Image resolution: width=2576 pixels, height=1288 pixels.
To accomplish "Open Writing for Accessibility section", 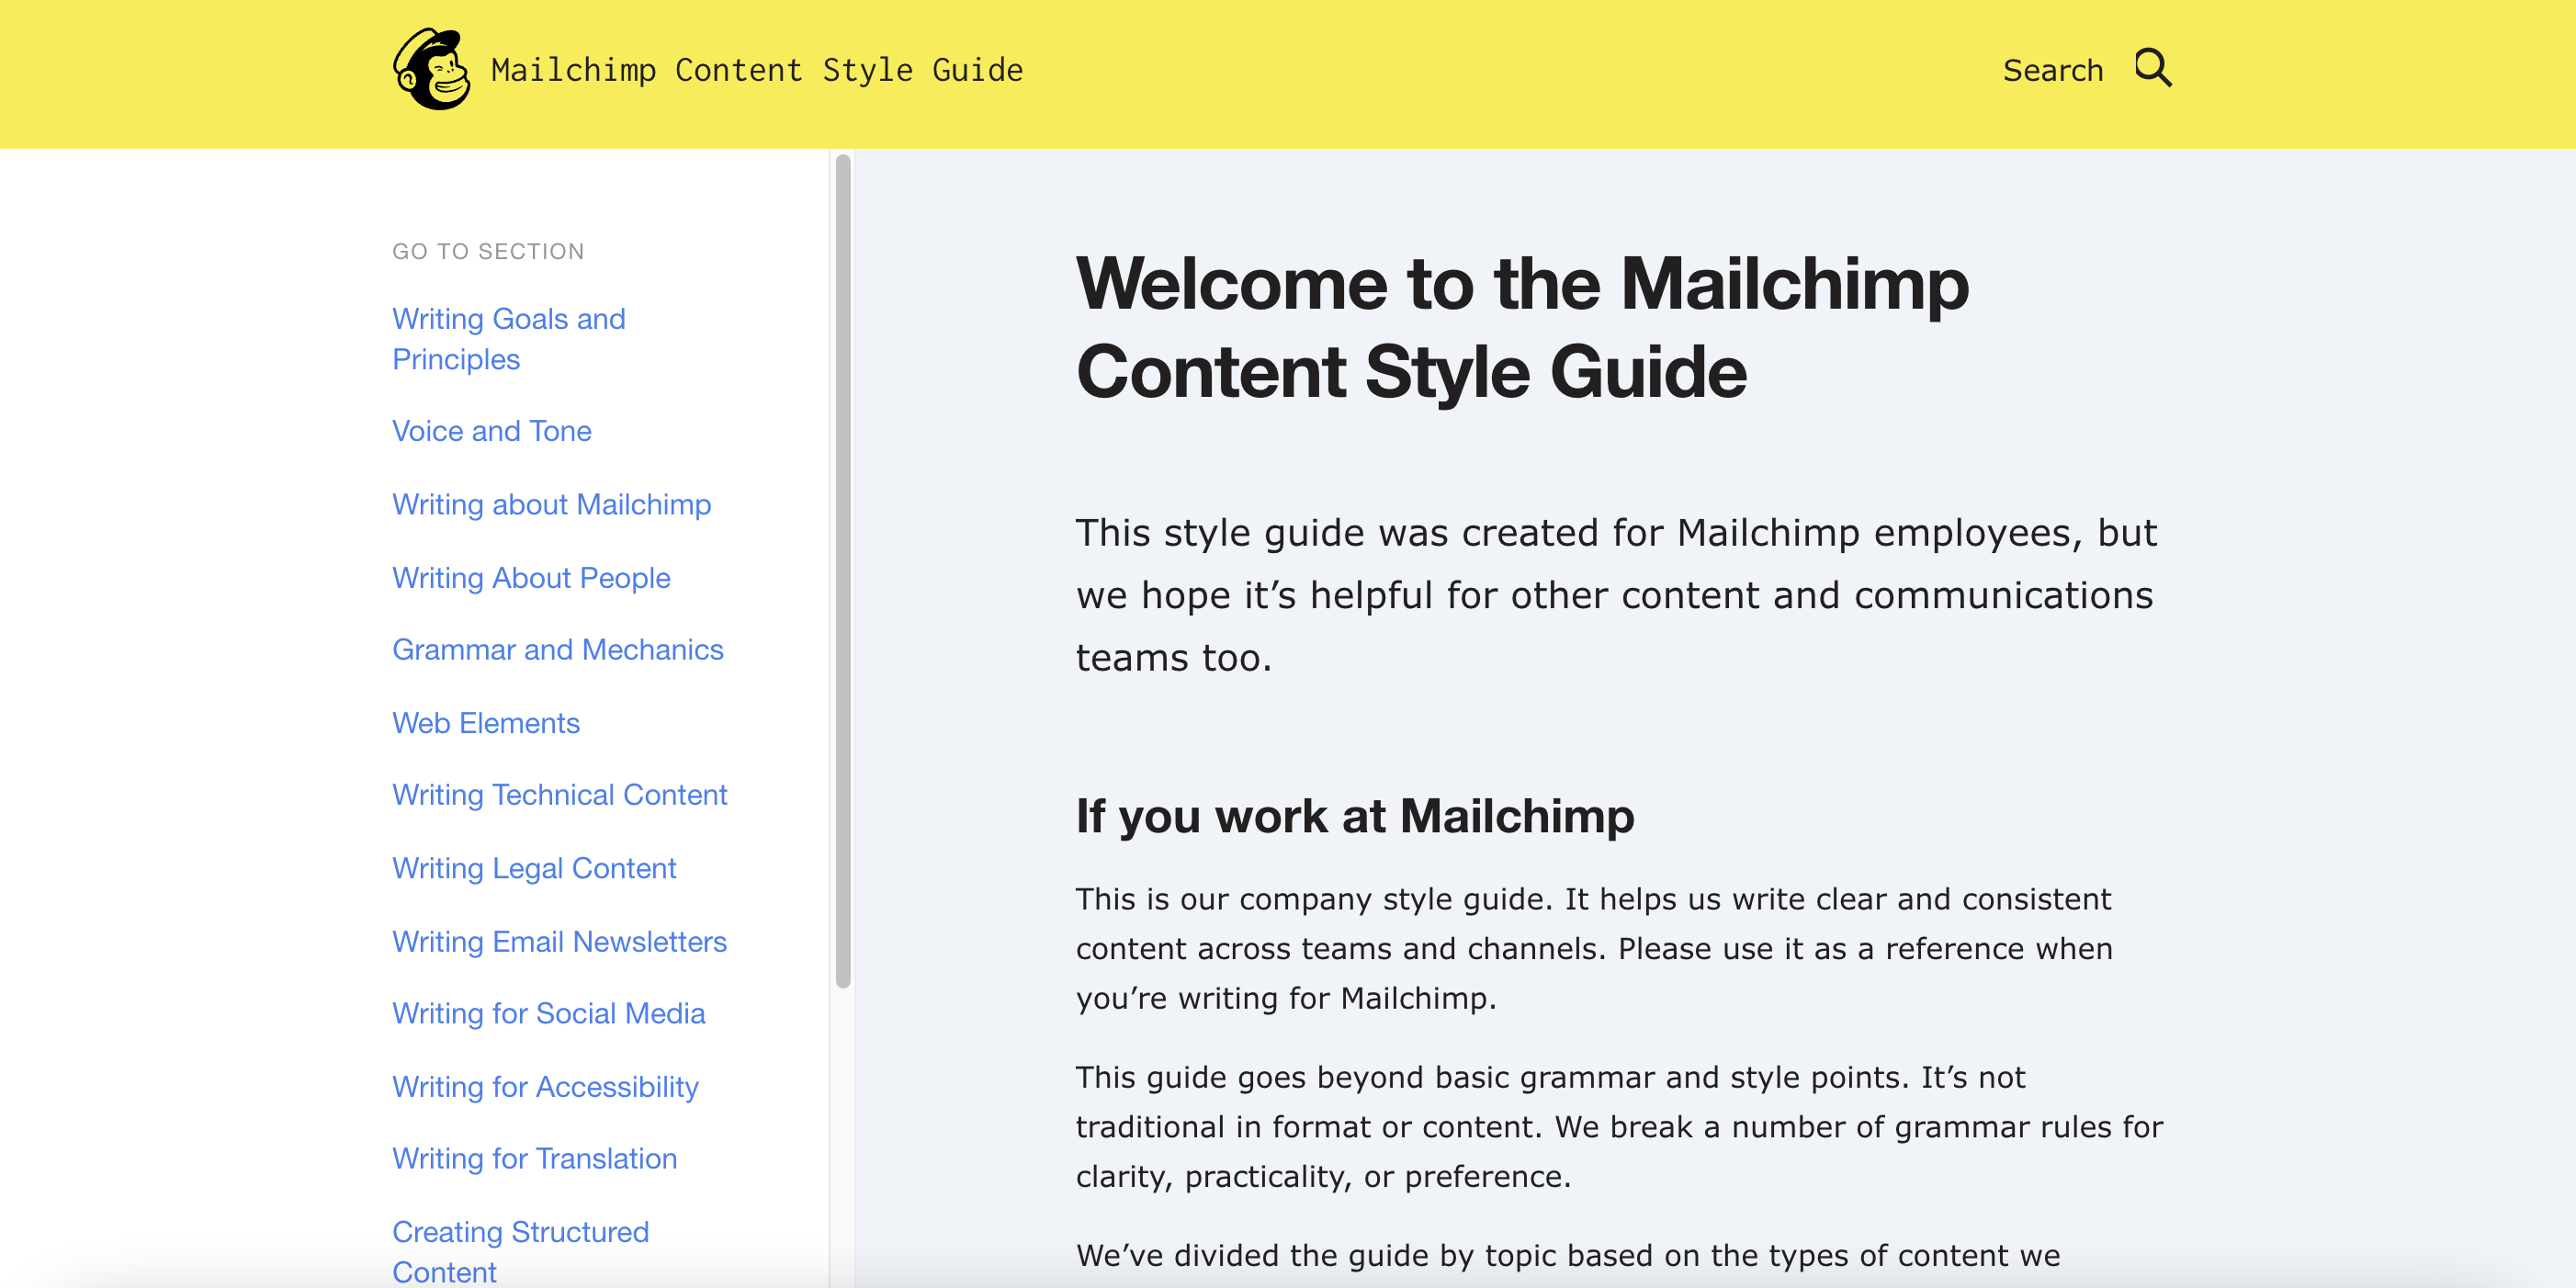I will click(545, 1087).
